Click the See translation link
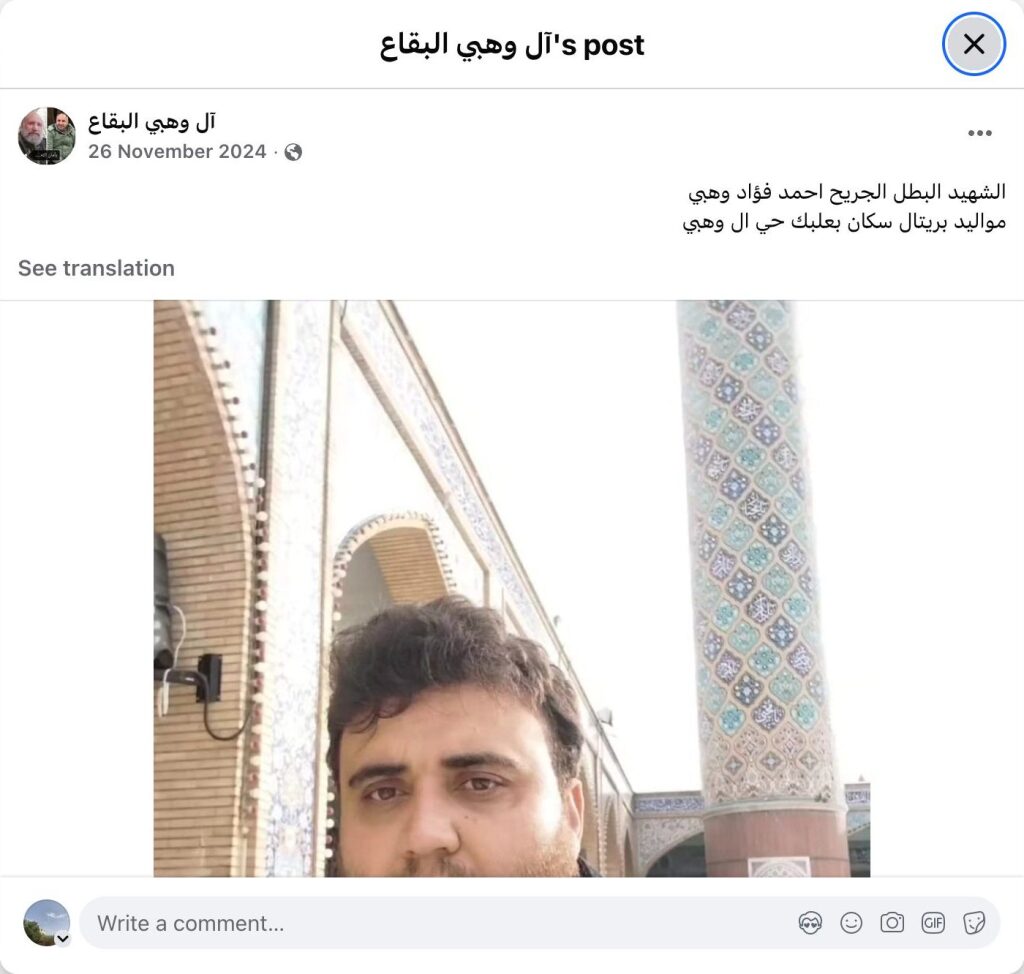 coord(96,268)
